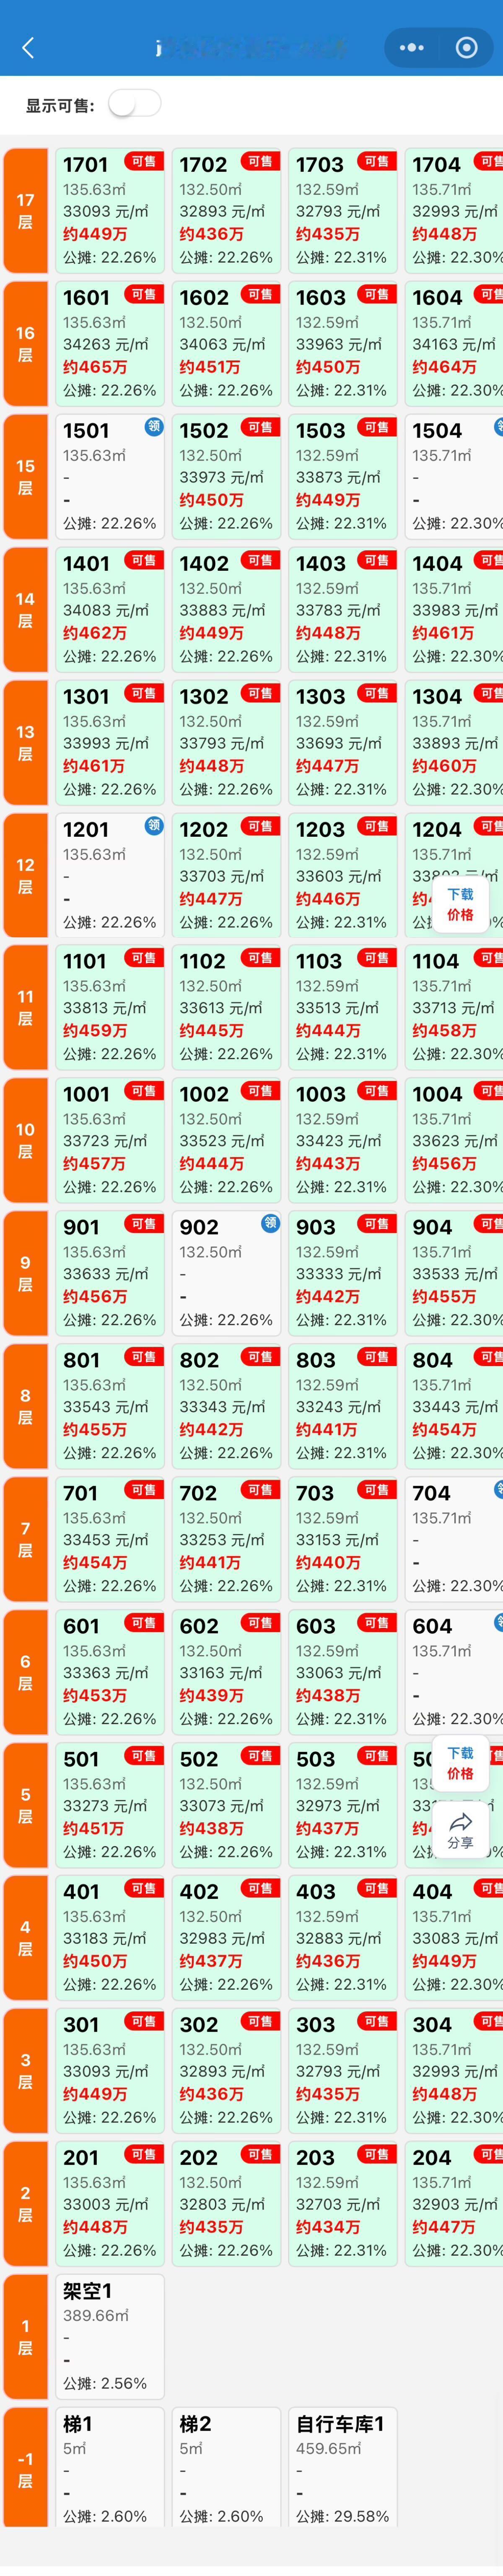Select the 12层 floor label
Screen dimensions: 503x2576
click(x=25, y=876)
